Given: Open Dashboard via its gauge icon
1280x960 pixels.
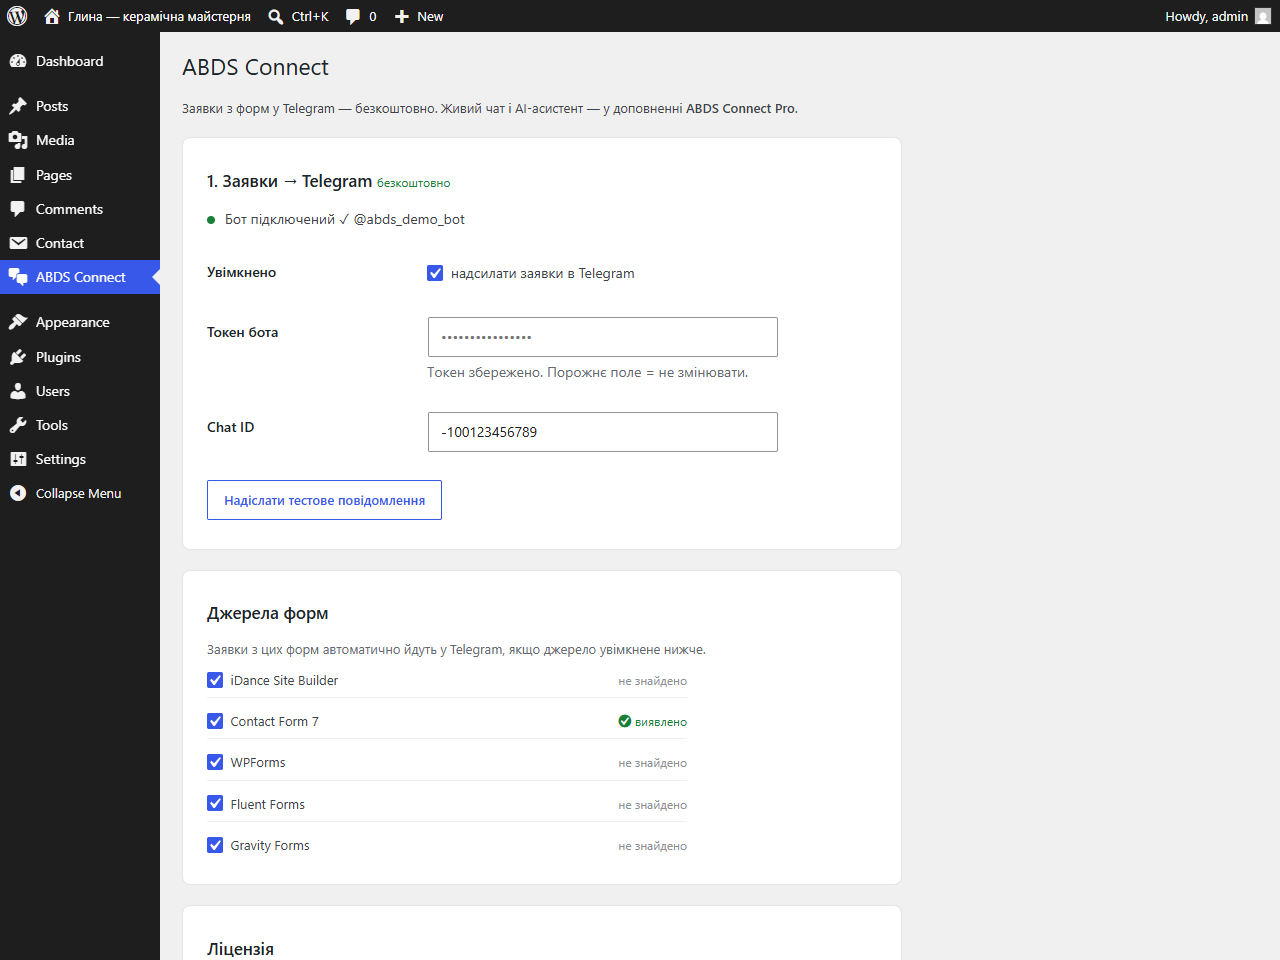Looking at the screenshot, I should click(18, 61).
